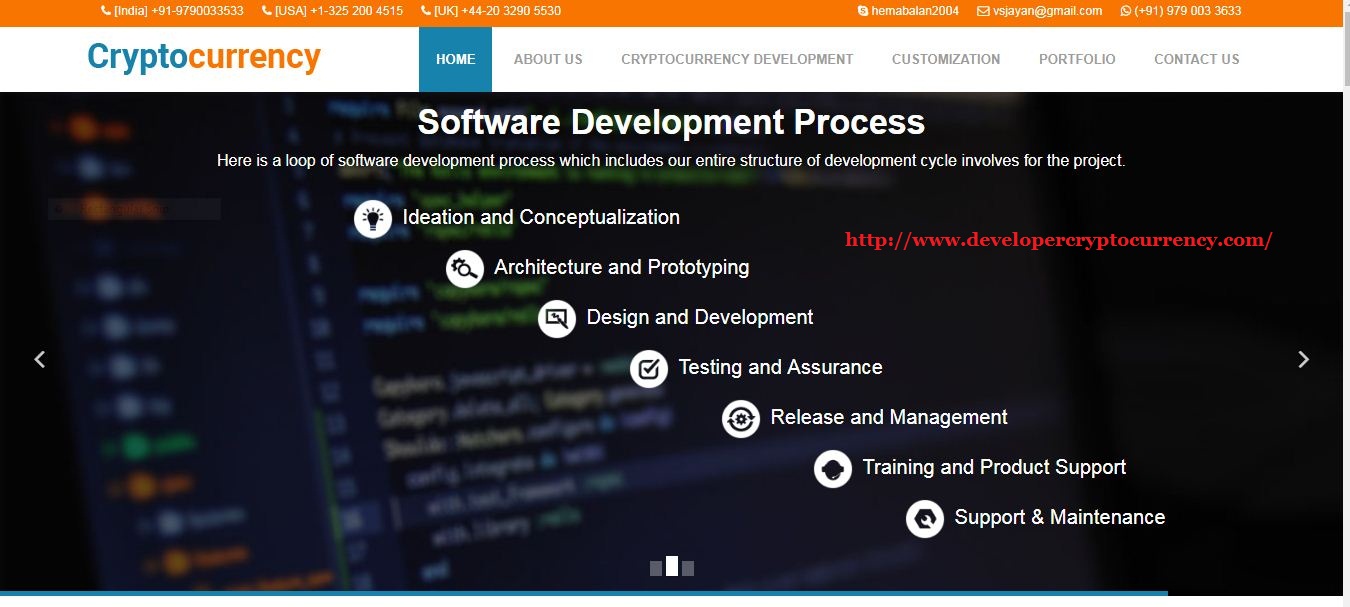Viewport: 1350px width, 607px height.
Task: Expand the next slide with right chevron arrow
Action: point(1304,358)
